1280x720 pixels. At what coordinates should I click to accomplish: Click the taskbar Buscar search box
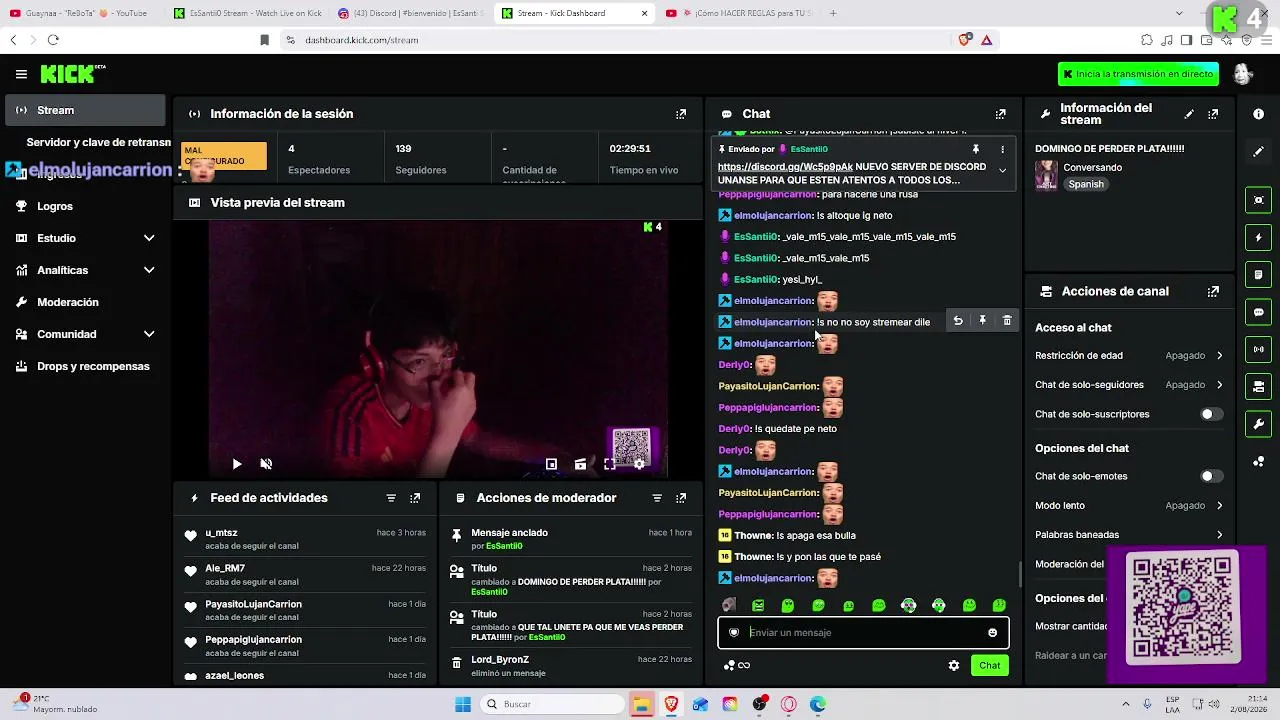(552, 704)
